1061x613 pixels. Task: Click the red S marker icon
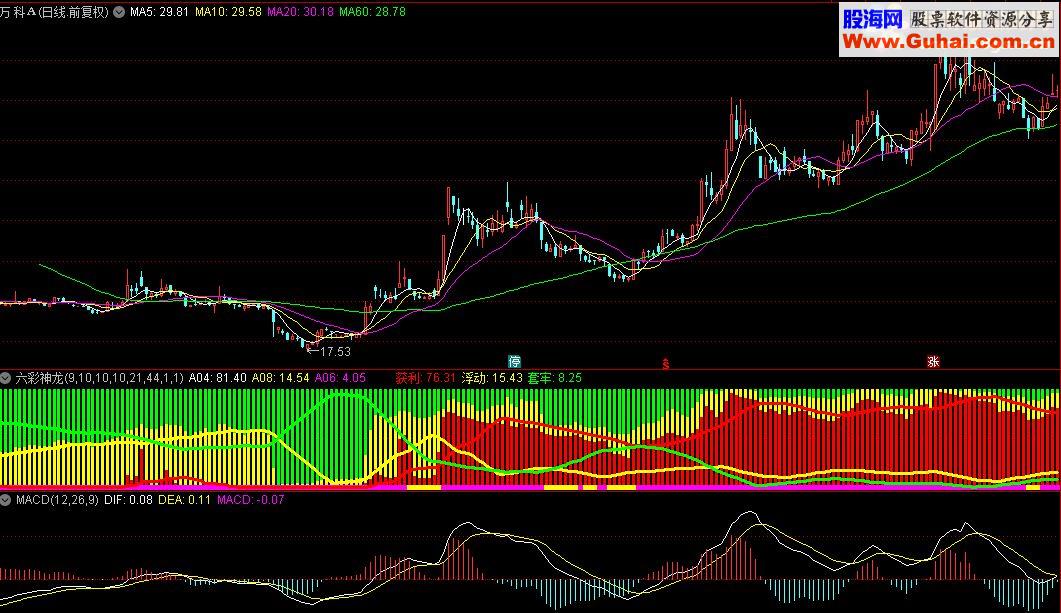pos(666,364)
